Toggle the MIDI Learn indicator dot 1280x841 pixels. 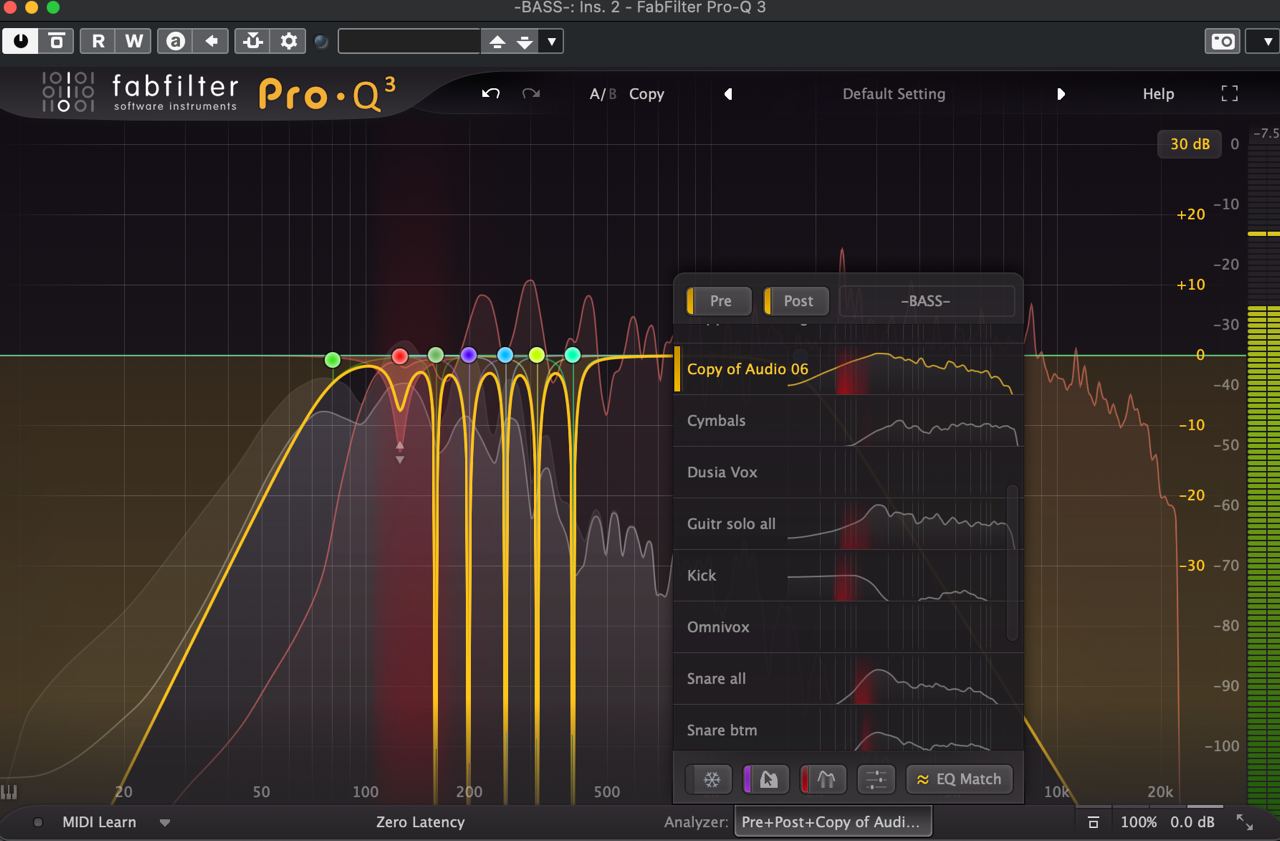38,823
